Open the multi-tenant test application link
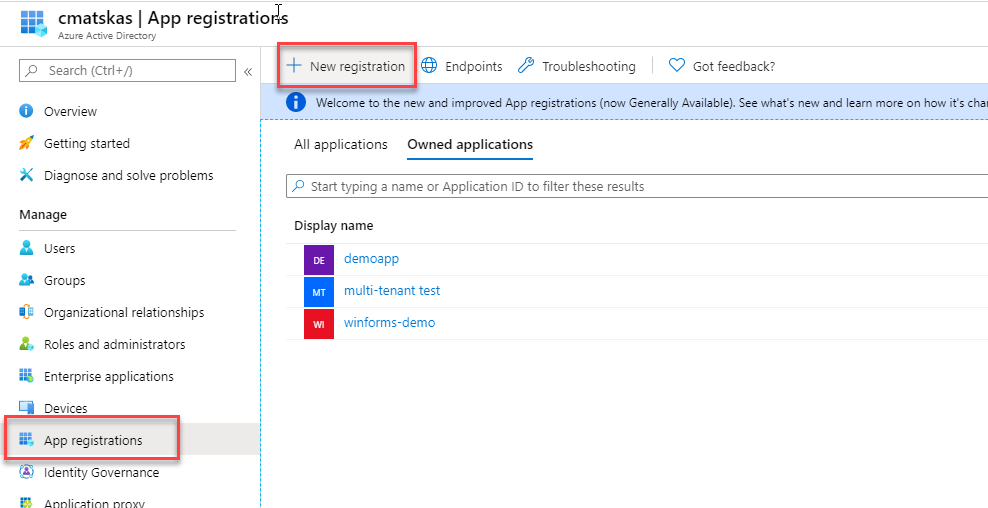The width and height of the screenshot is (988, 508). pos(392,291)
